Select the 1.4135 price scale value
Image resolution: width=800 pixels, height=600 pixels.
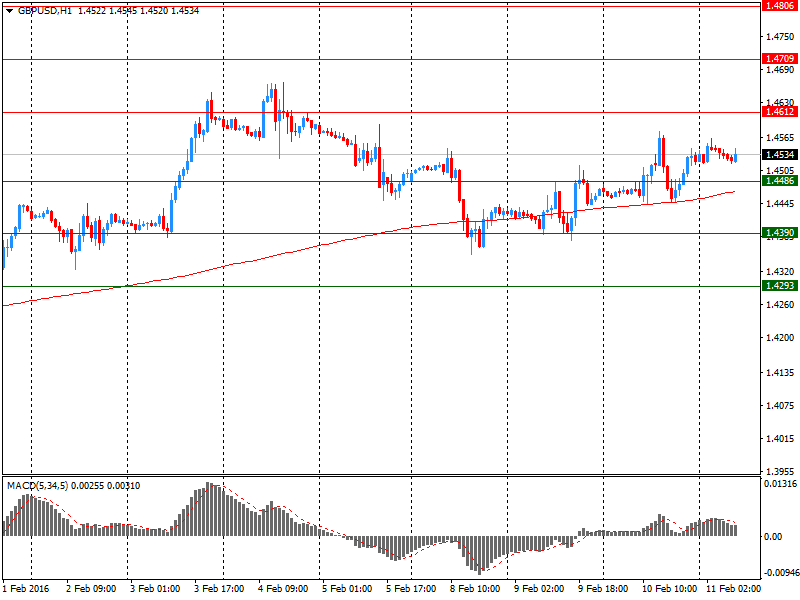[x=780, y=372]
